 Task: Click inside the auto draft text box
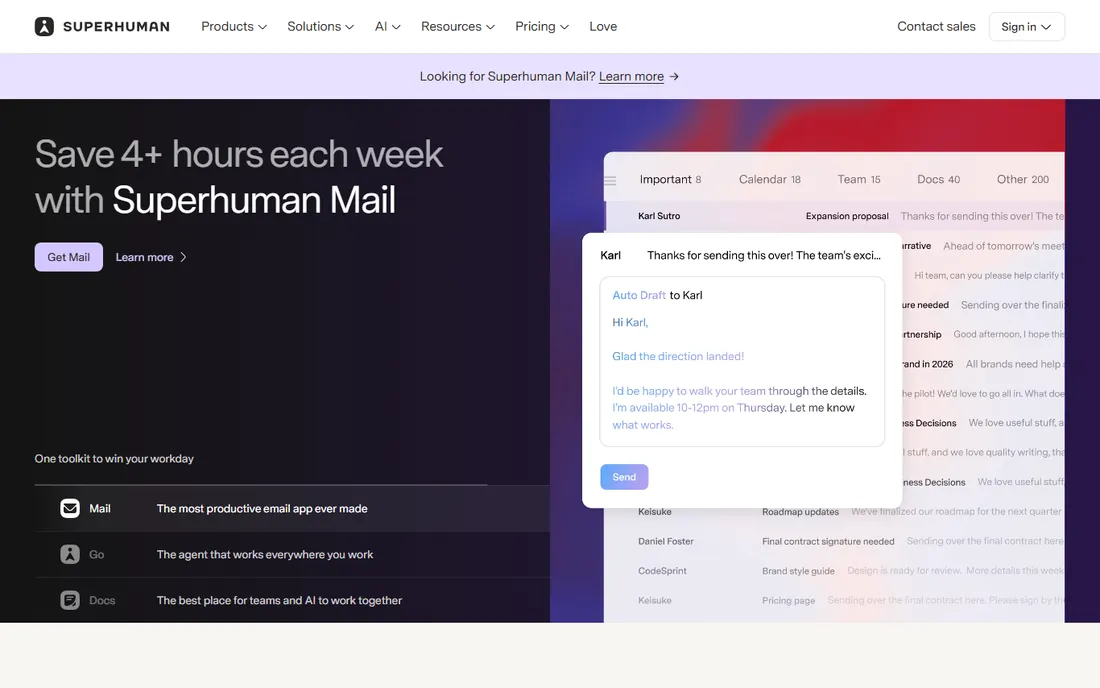point(742,361)
